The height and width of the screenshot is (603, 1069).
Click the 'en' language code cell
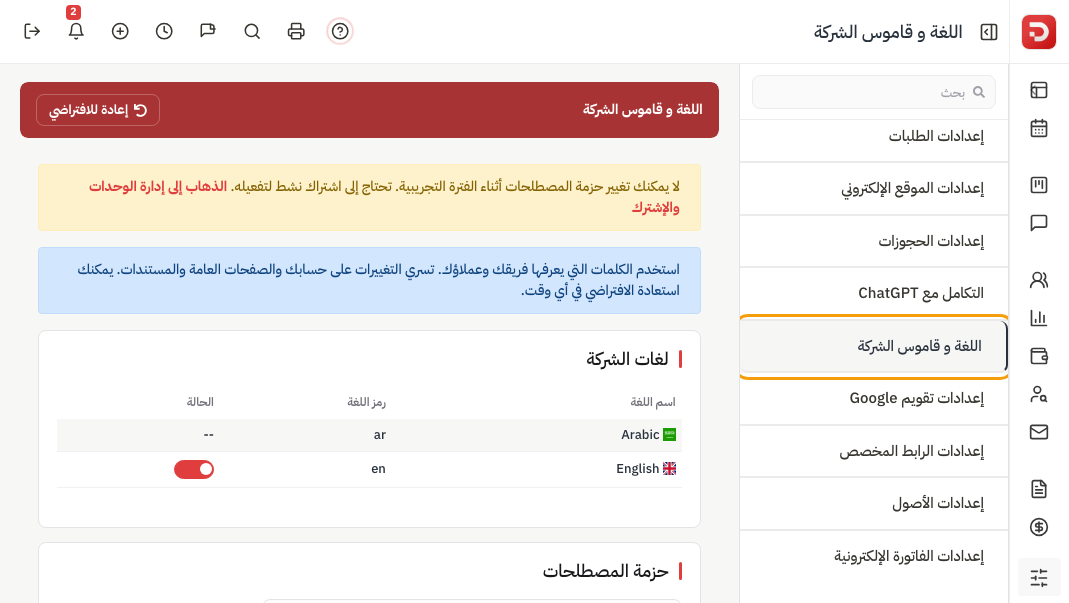pyautogui.click(x=378, y=469)
